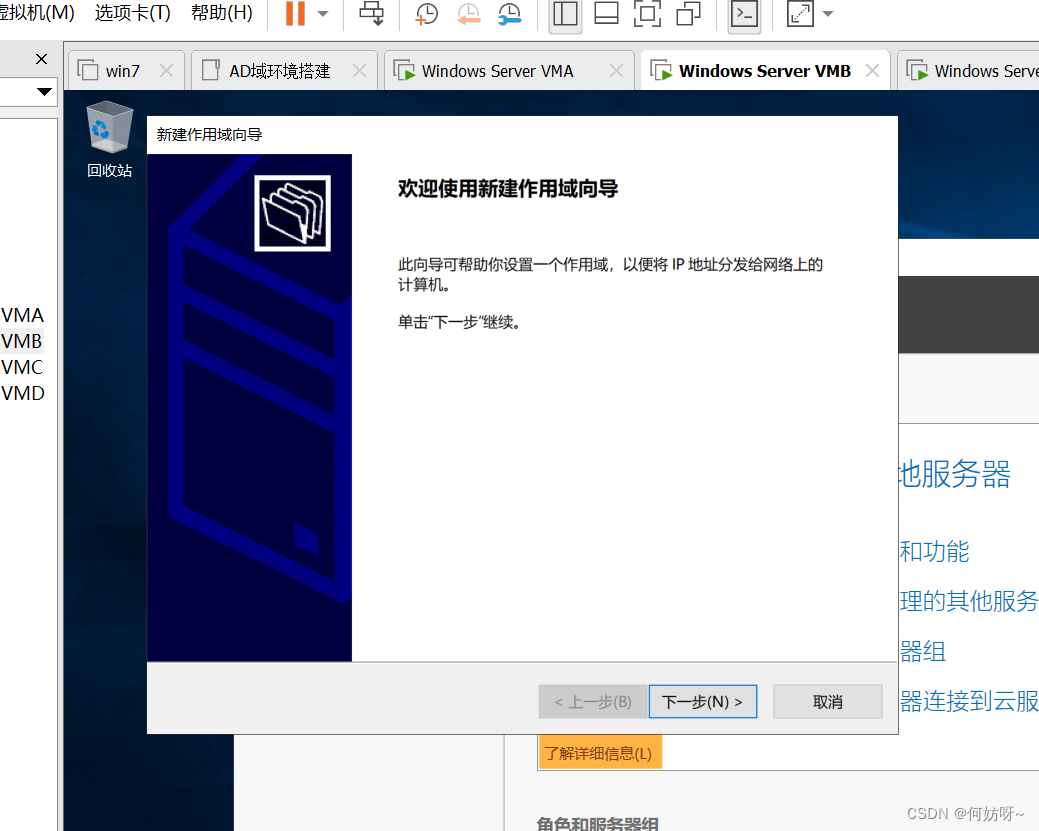Screen dimensions: 1039x831
Task: Click the orange pause VM icon
Action: [295, 14]
